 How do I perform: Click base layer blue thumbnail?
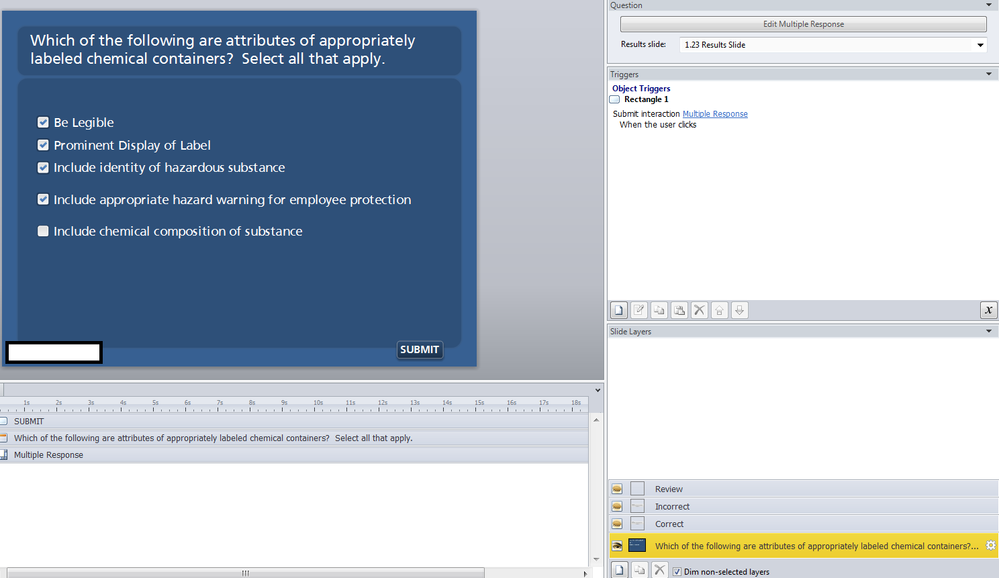tap(637, 545)
